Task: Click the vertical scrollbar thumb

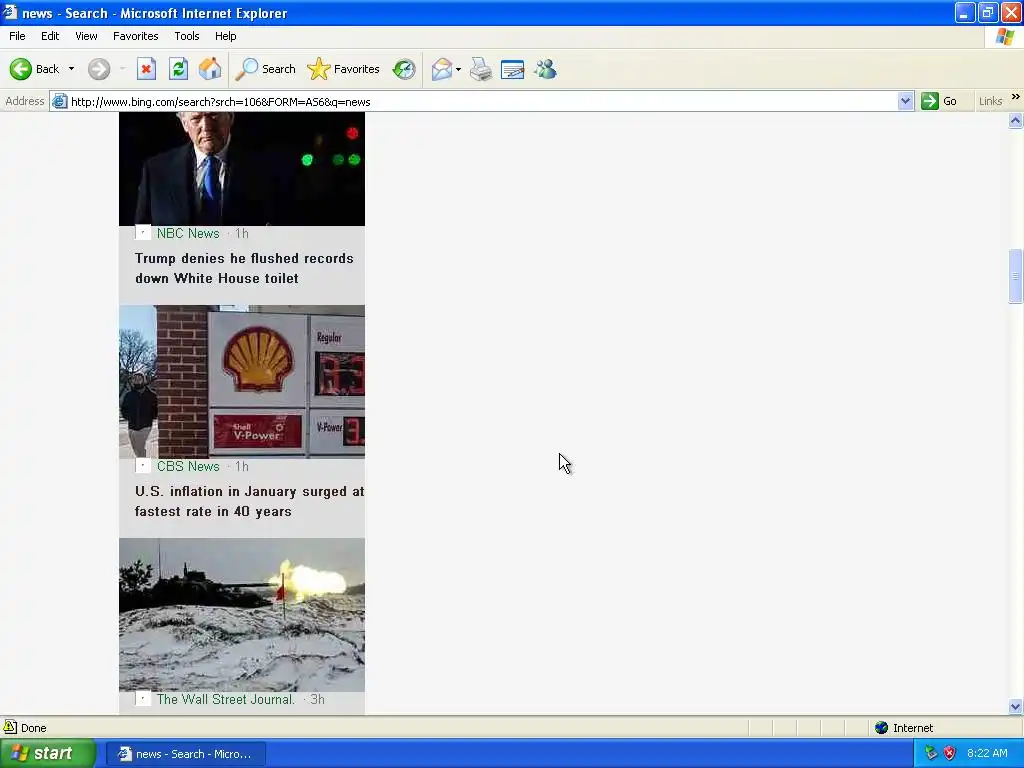Action: 1016,276
